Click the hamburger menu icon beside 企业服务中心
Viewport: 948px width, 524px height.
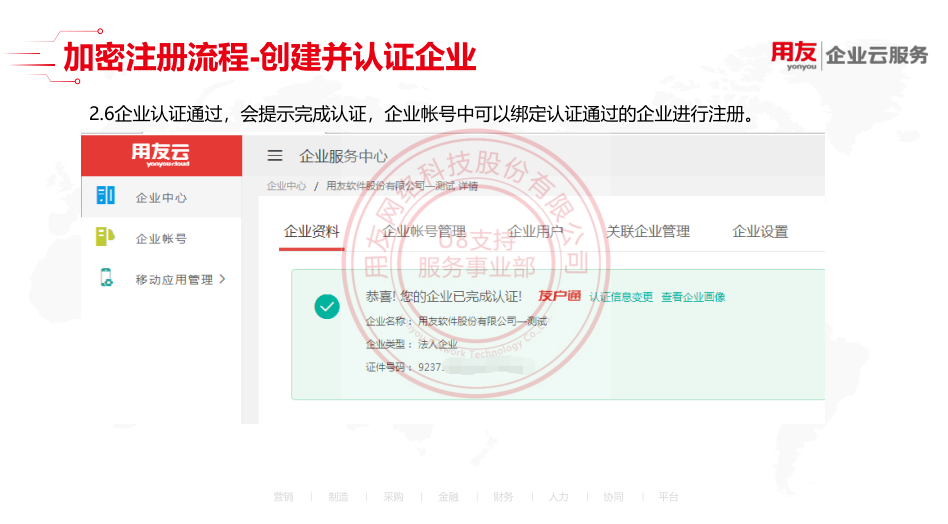click(x=275, y=156)
